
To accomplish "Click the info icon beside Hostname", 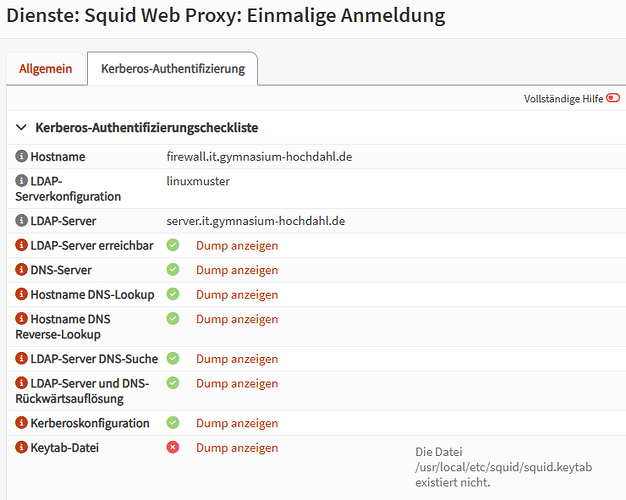I will click(22, 156).
